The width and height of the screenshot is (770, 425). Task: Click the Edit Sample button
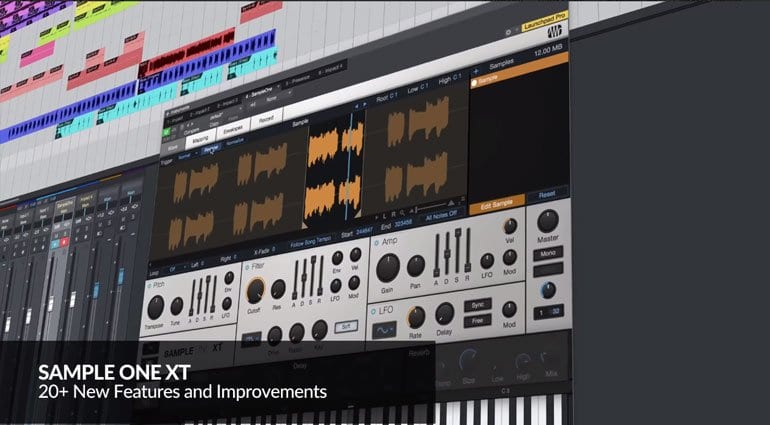coord(496,205)
